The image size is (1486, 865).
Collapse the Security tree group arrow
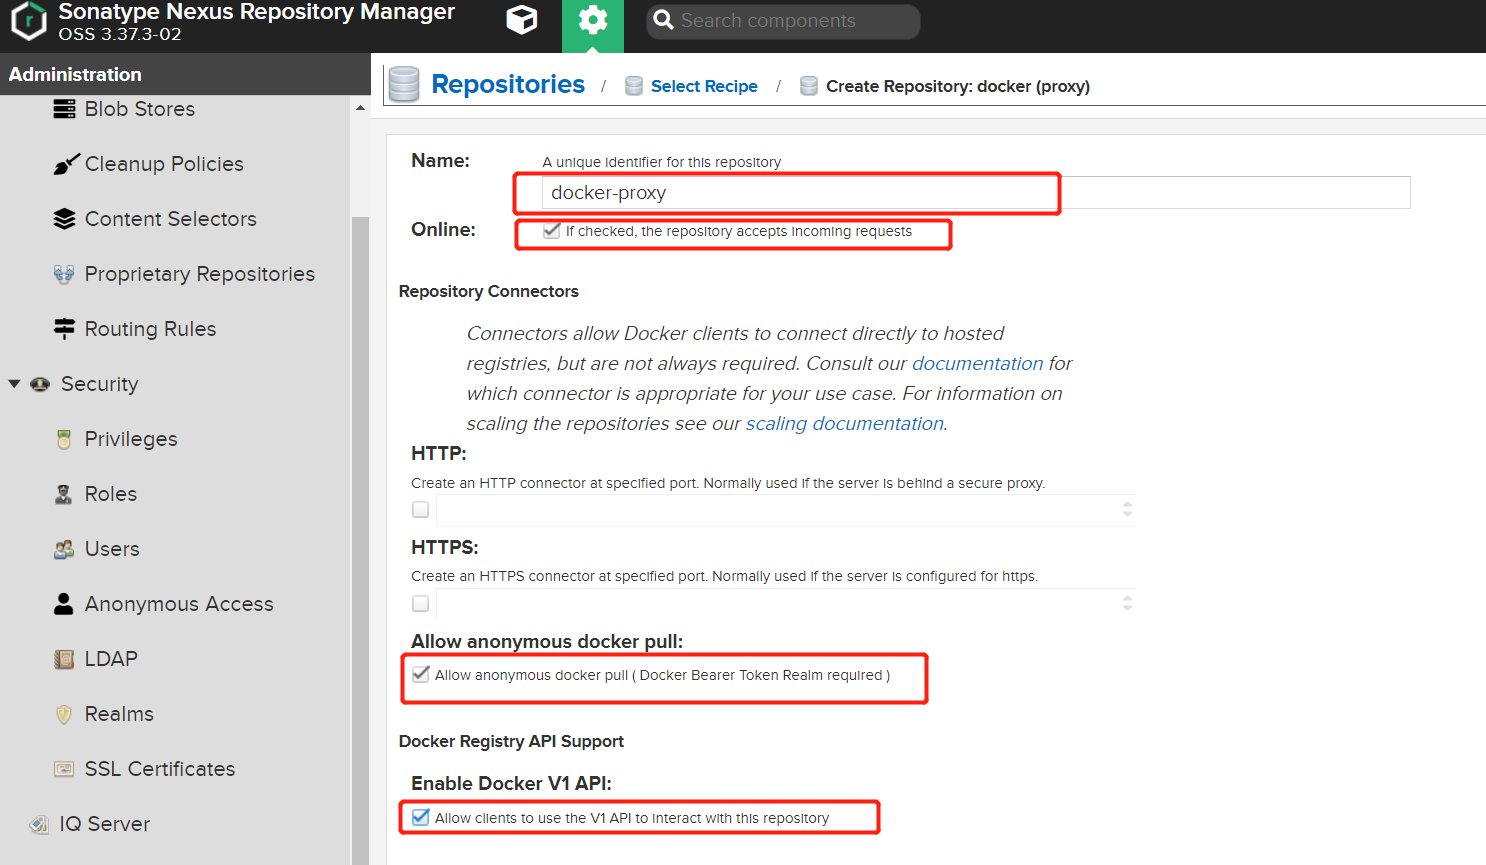(x=14, y=384)
